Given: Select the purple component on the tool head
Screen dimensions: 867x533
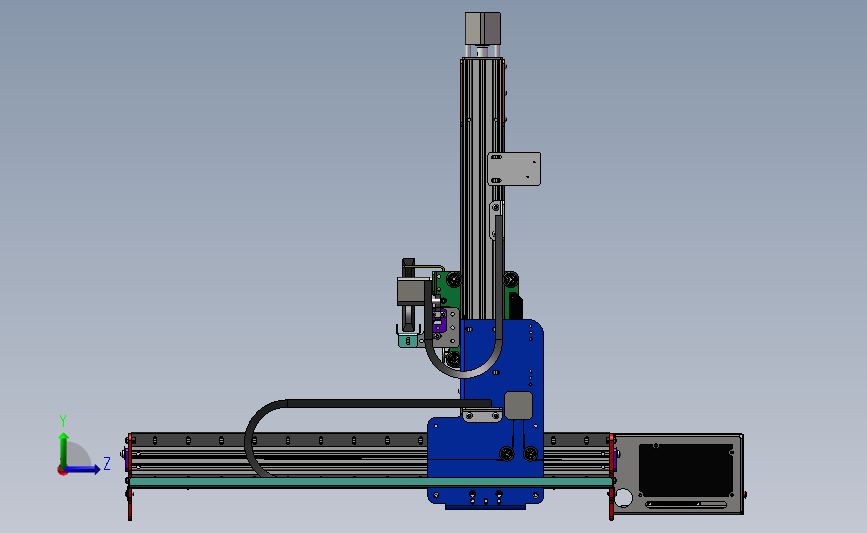Looking at the screenshot, I should click(439, 322).
